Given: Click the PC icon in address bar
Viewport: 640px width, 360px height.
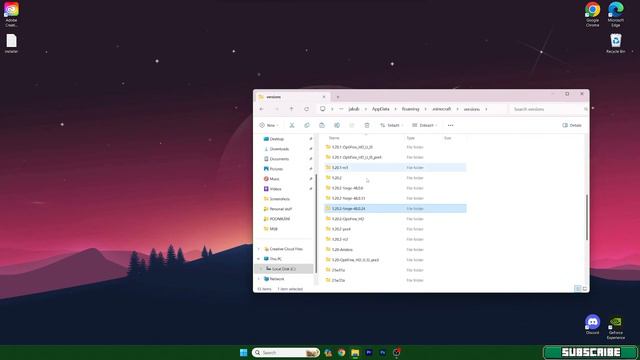Looking at the screenshot, I should tap(323, 109).
